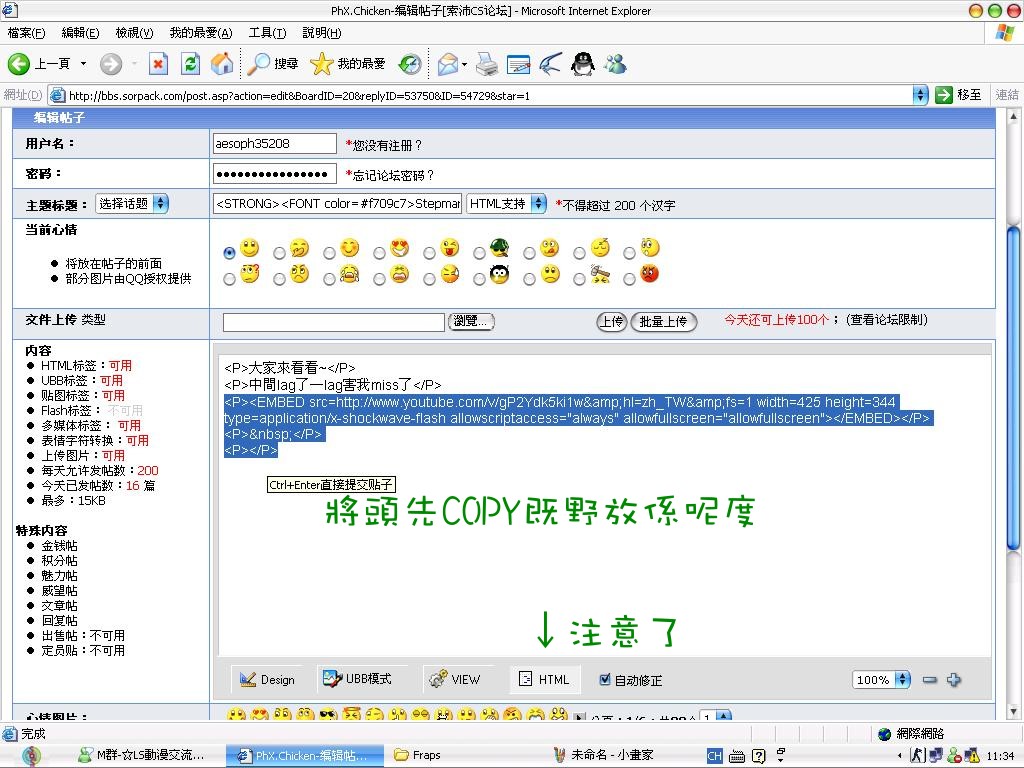Click the 用户名 input field
Screen dimensions: 1024x768
pos(275,144)
